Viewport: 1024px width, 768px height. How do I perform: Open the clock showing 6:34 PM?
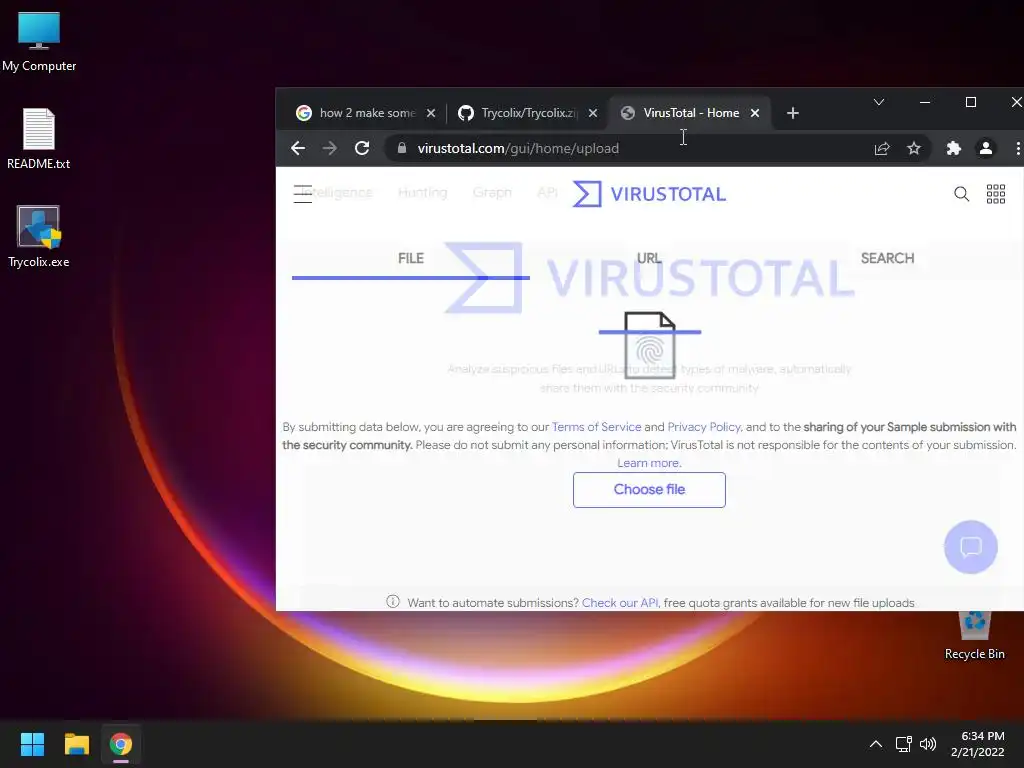click(x=977, y=744)
